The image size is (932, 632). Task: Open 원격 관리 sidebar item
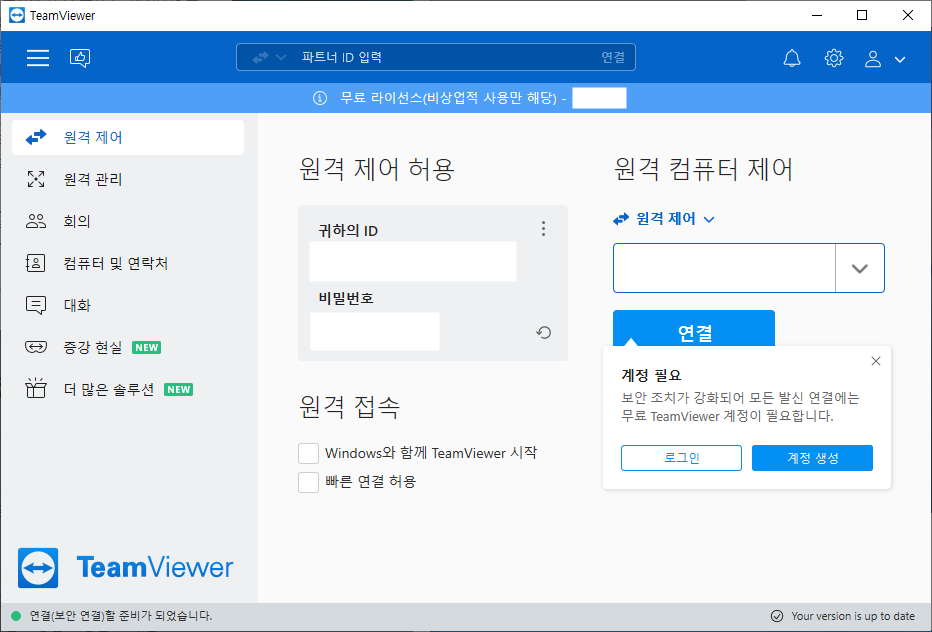[x=128, y=179]
